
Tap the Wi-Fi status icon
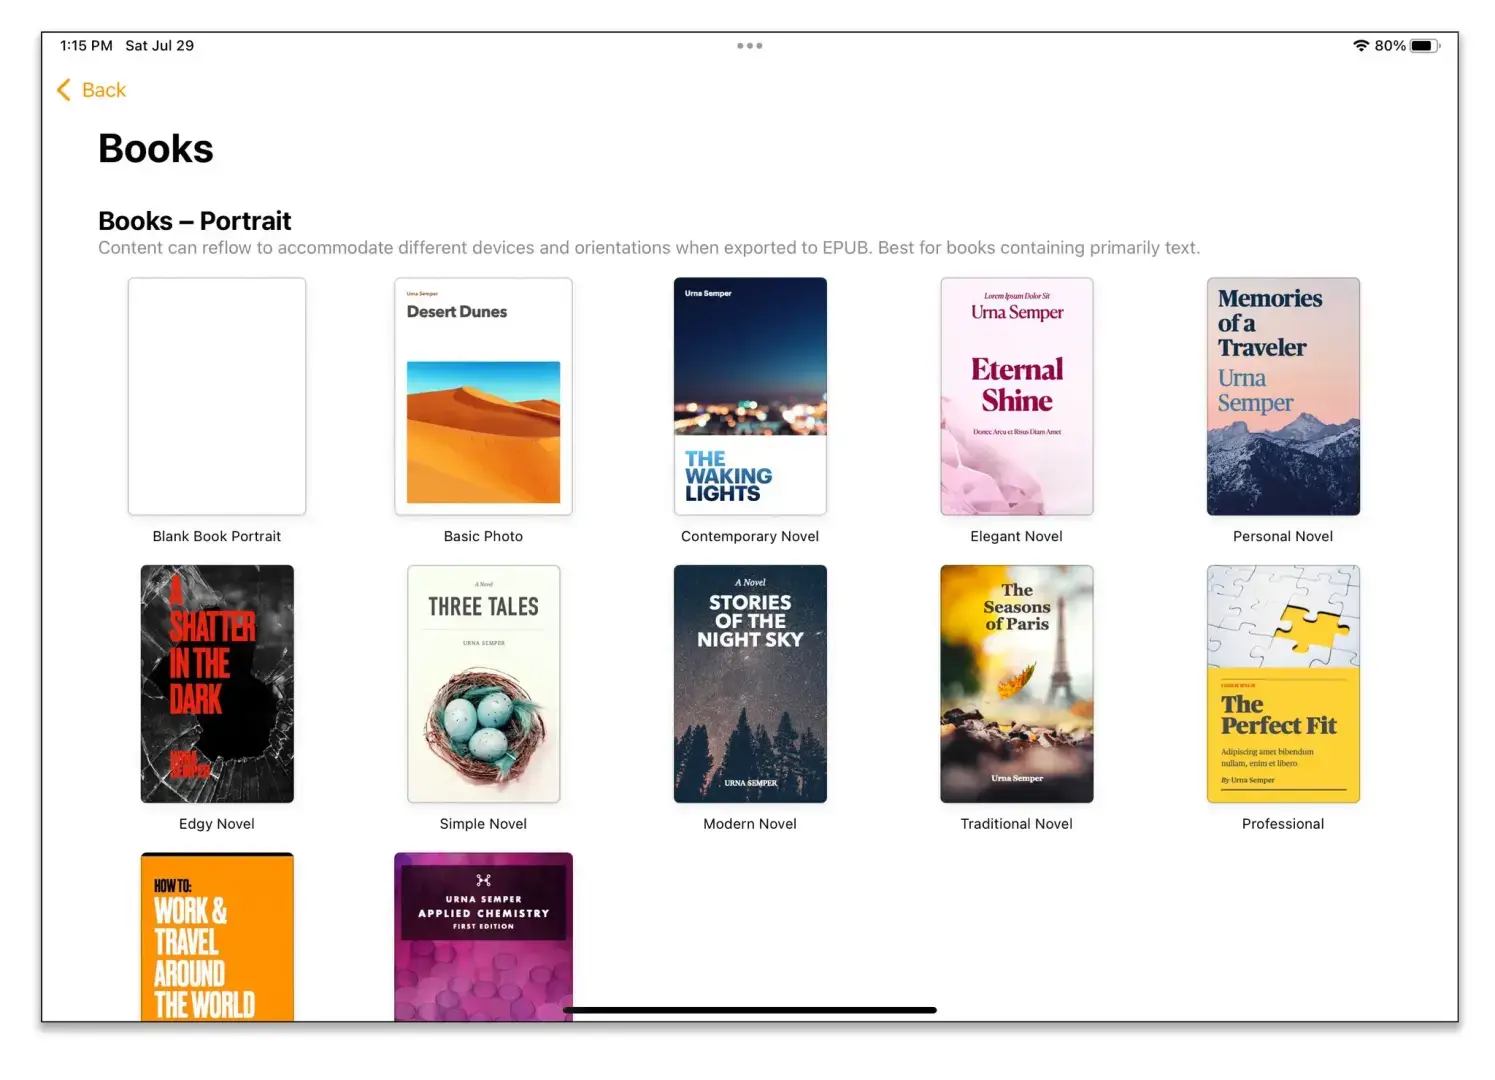point(1360,46)
